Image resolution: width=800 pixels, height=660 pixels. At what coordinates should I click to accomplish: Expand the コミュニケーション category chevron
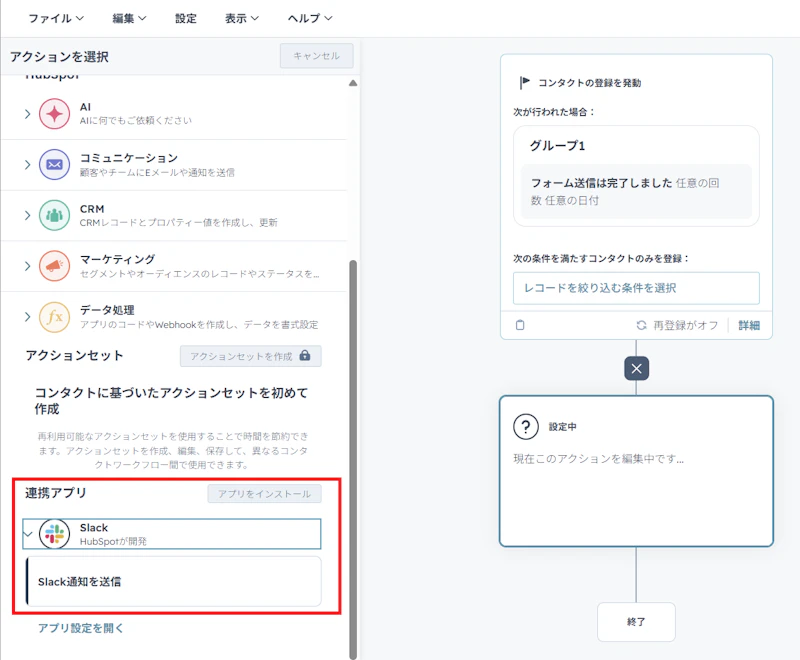tap(28, 164)
